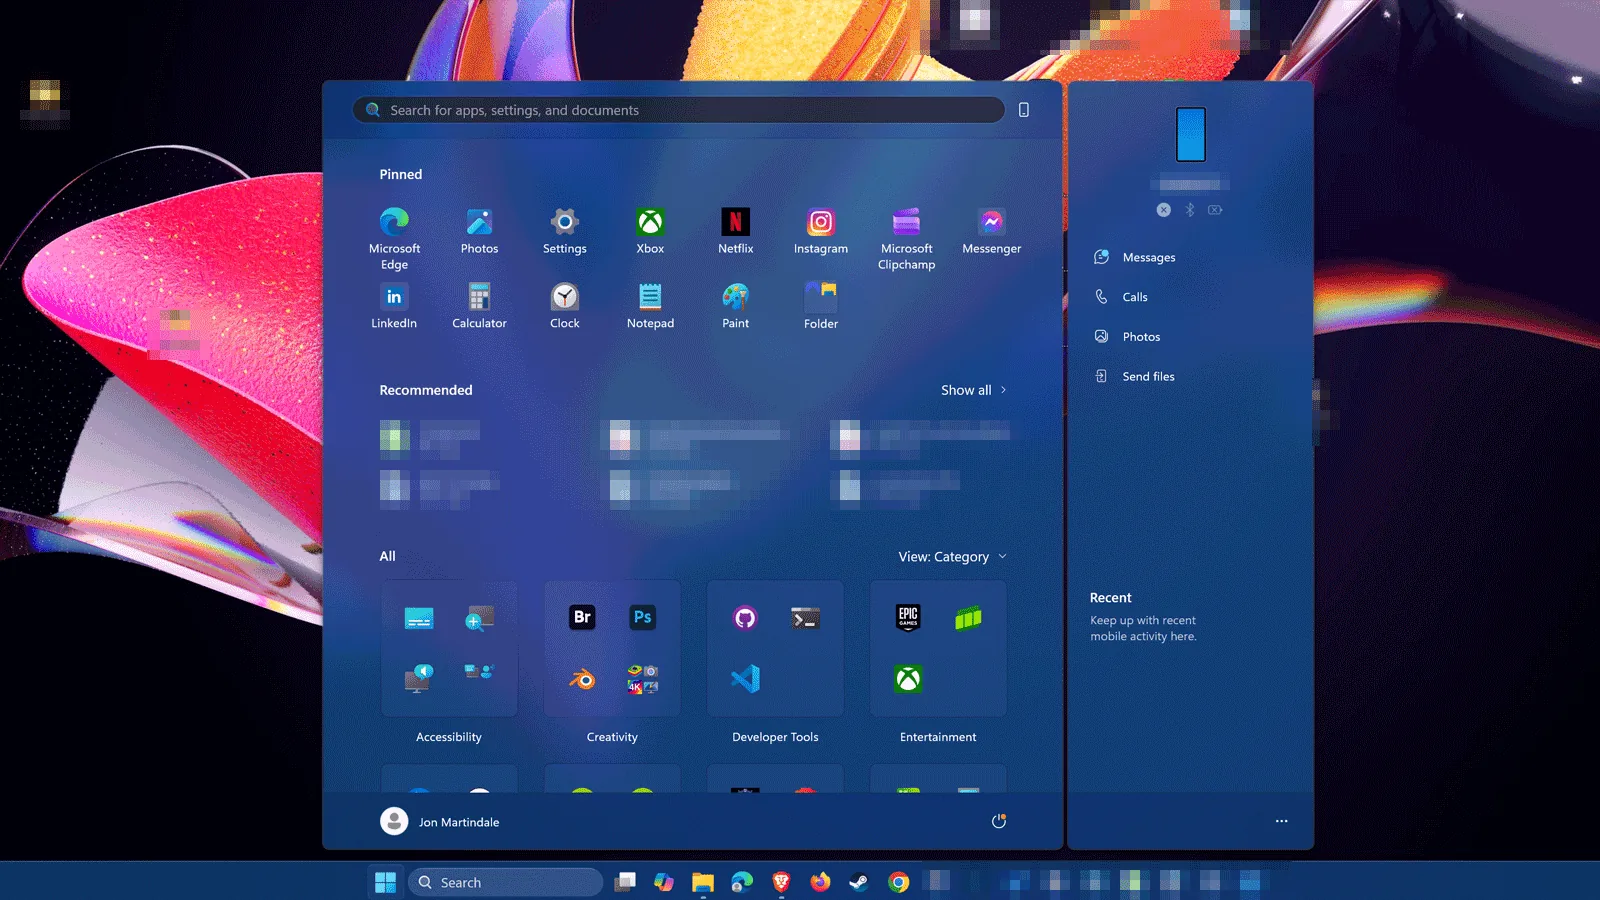Open Blender in the Creativity category
Image resolution: width=1600 pixels, height=900 pixels.
[582, 680]
